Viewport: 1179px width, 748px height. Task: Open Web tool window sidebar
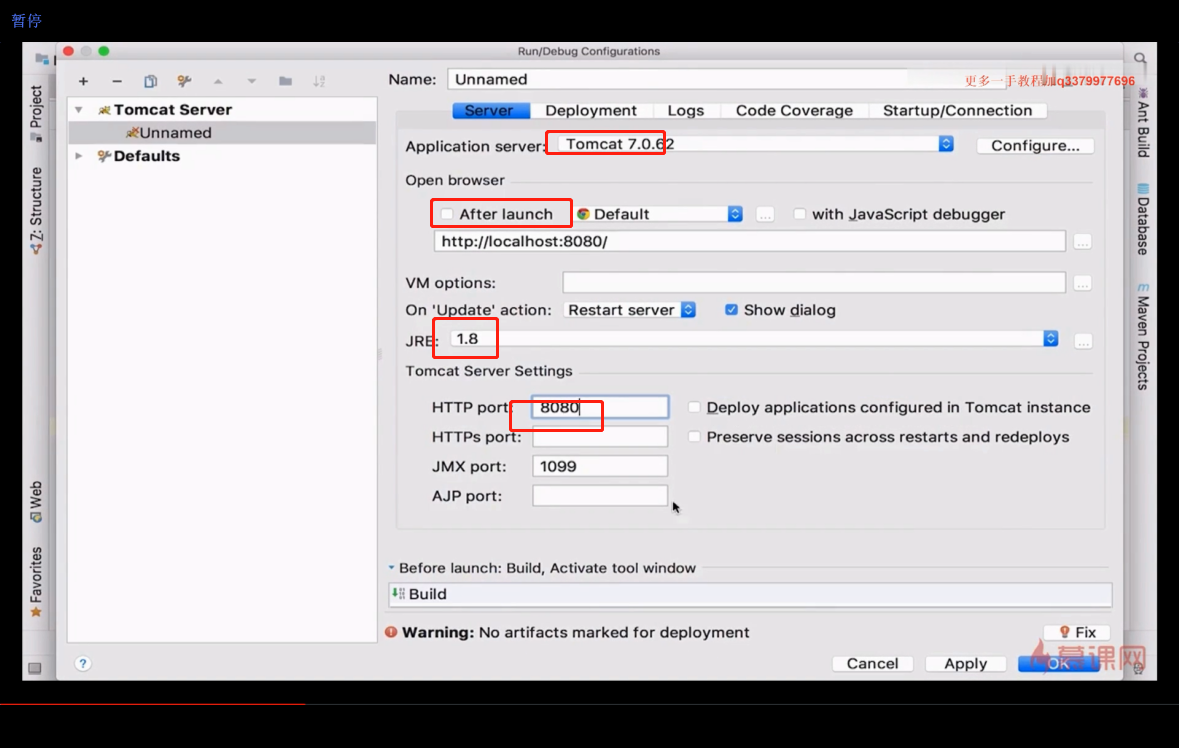point(36,501)
